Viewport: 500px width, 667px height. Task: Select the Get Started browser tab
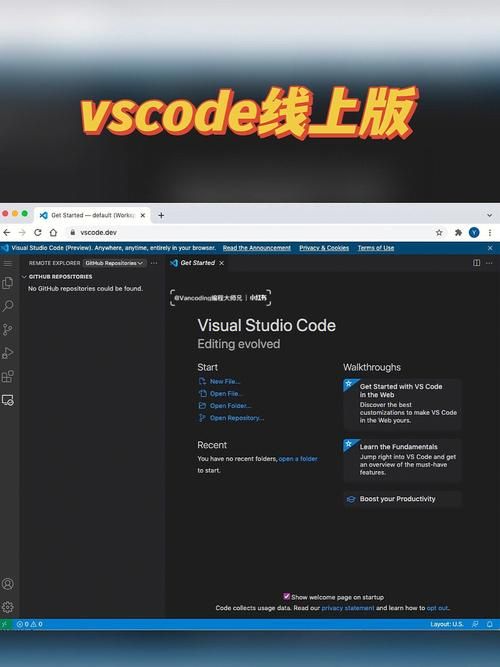pyautogui.click(x=92, y=215)
